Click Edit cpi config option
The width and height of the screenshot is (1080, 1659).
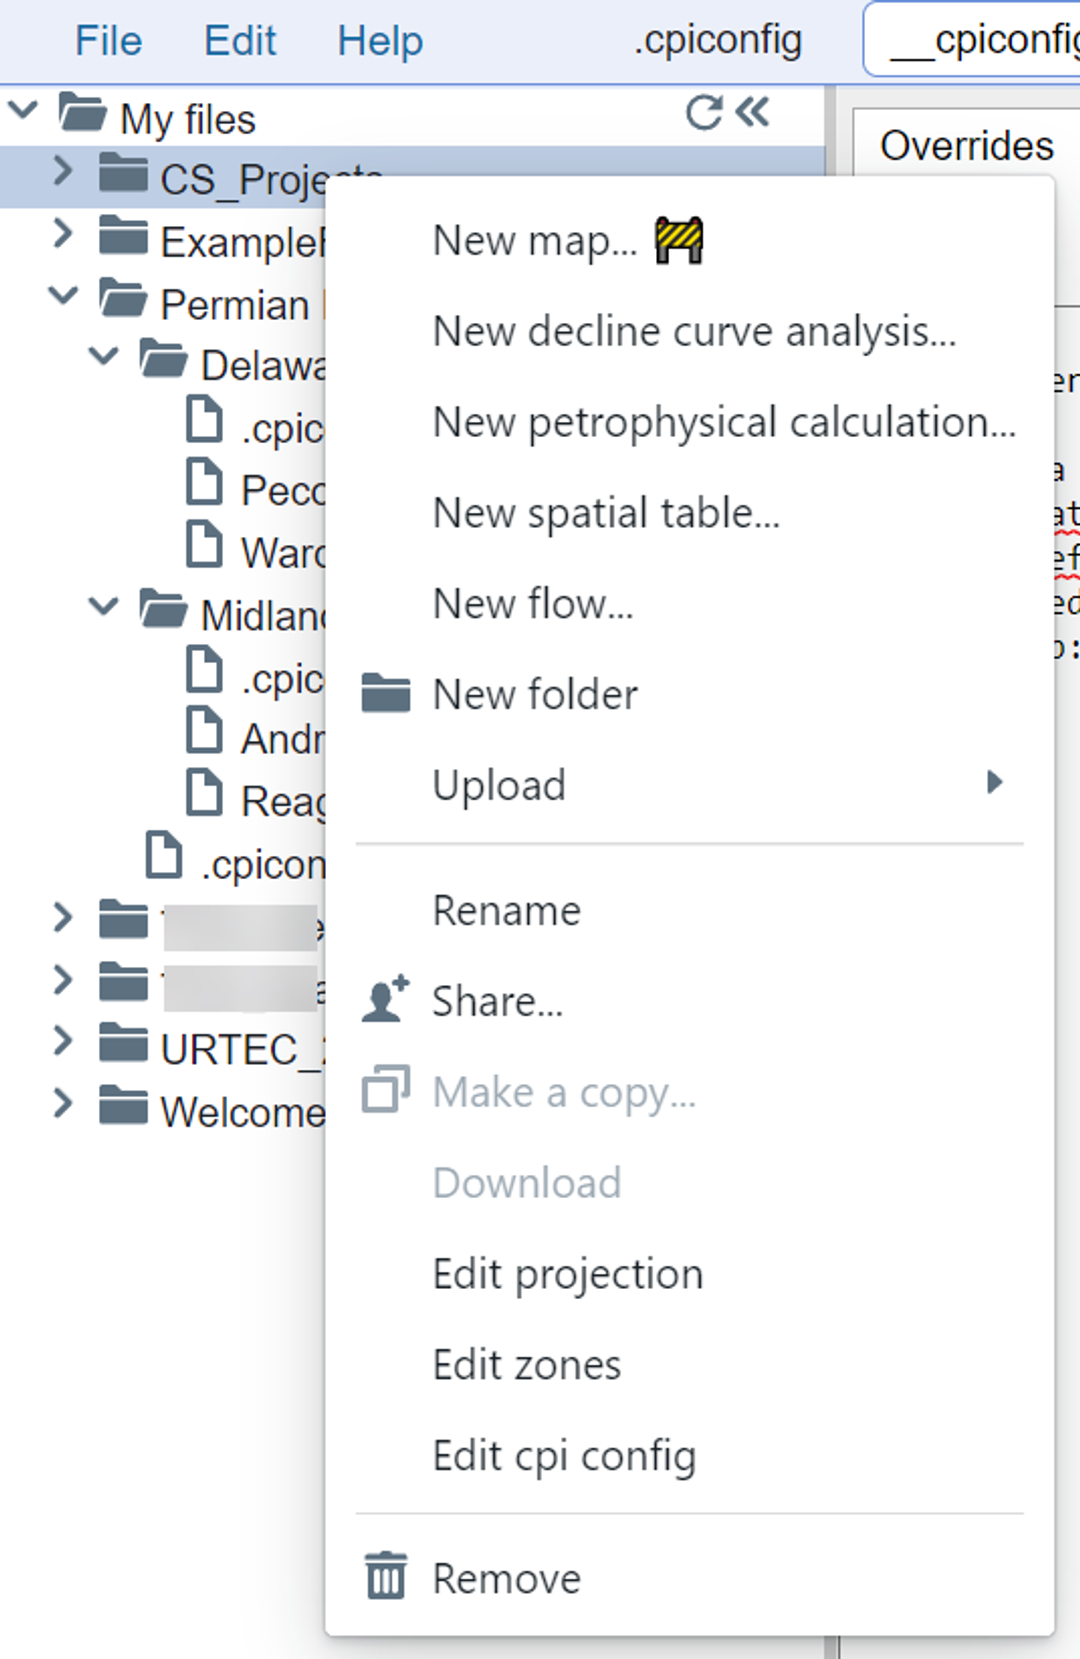(x=564, y=1456)
